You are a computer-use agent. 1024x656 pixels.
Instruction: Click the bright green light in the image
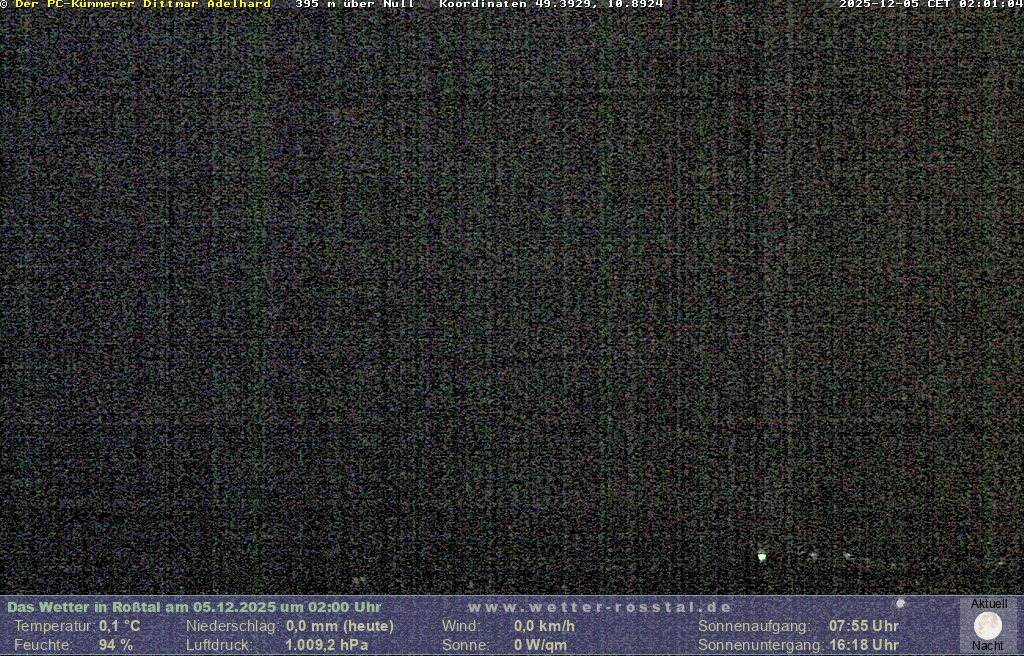pyautogui.click(x=762, y=556)
